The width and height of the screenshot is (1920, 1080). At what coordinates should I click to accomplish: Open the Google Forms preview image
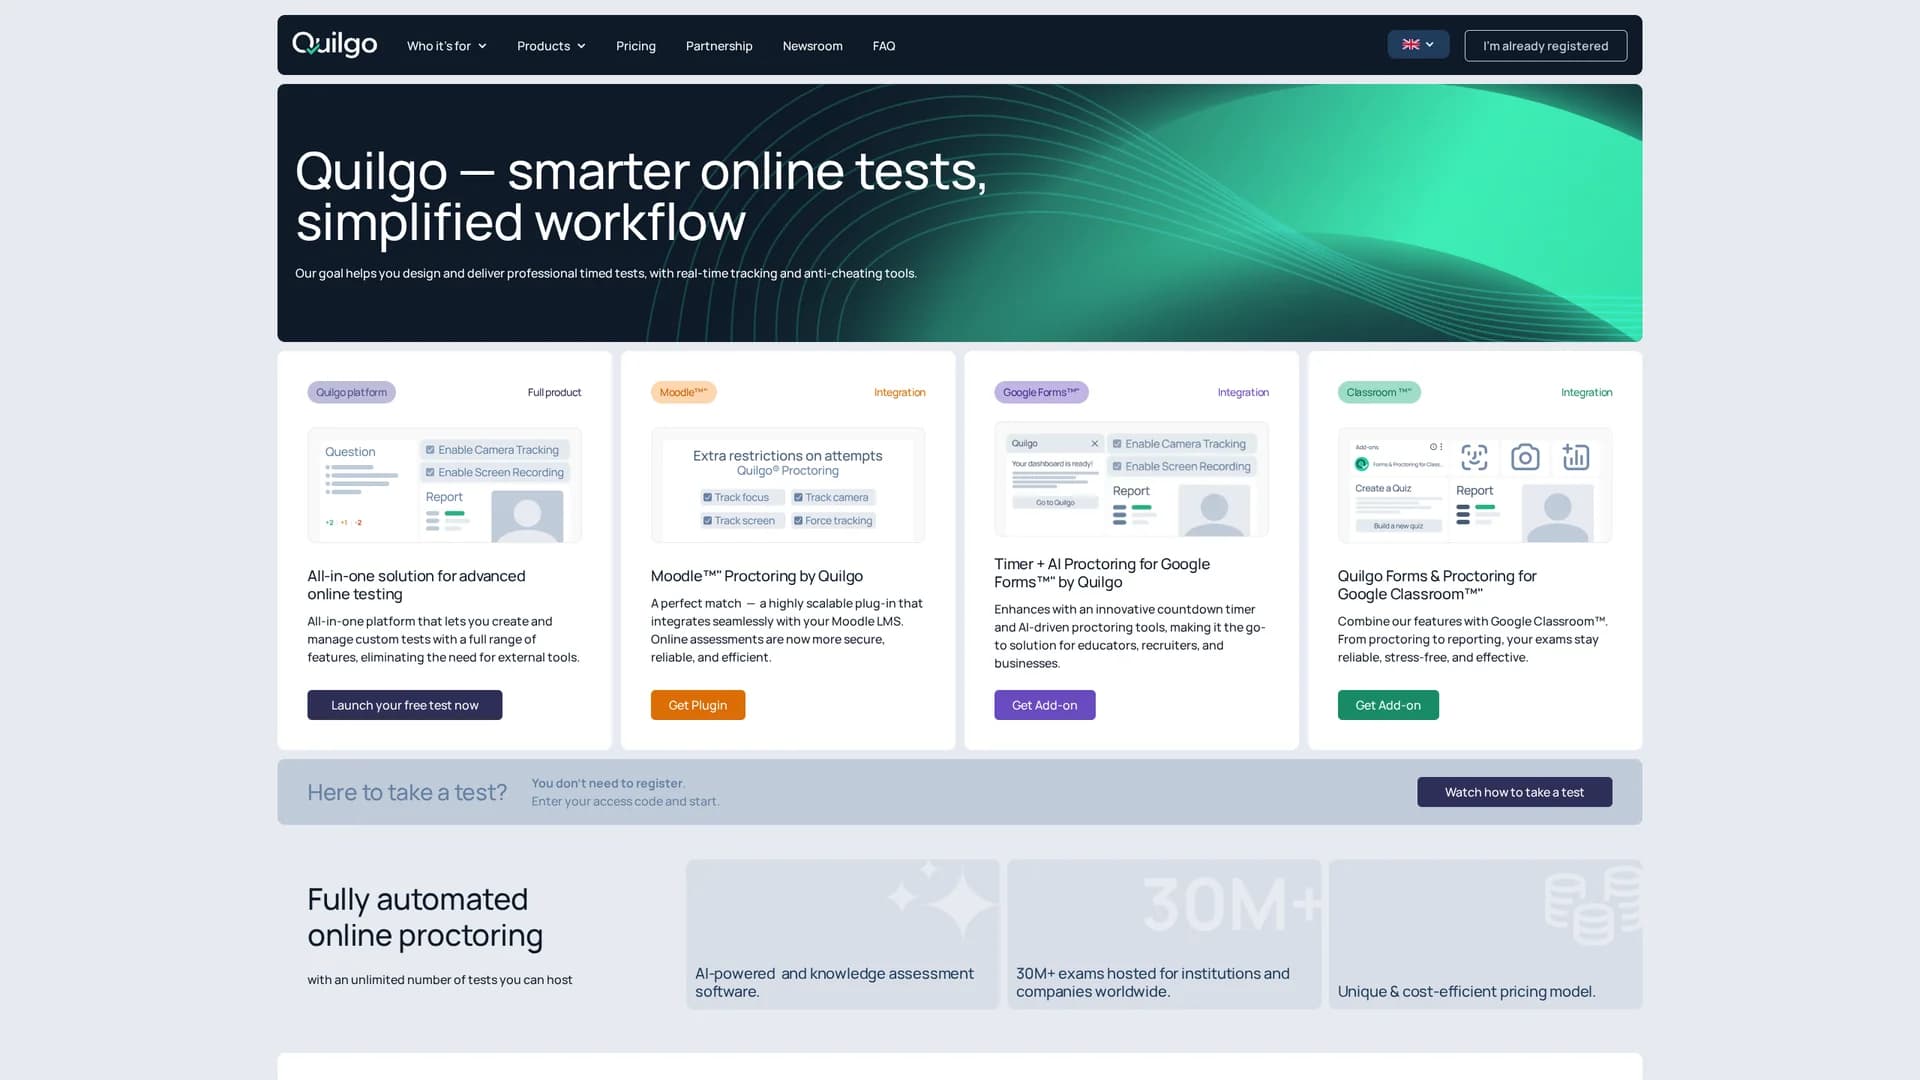point(1131,479)
